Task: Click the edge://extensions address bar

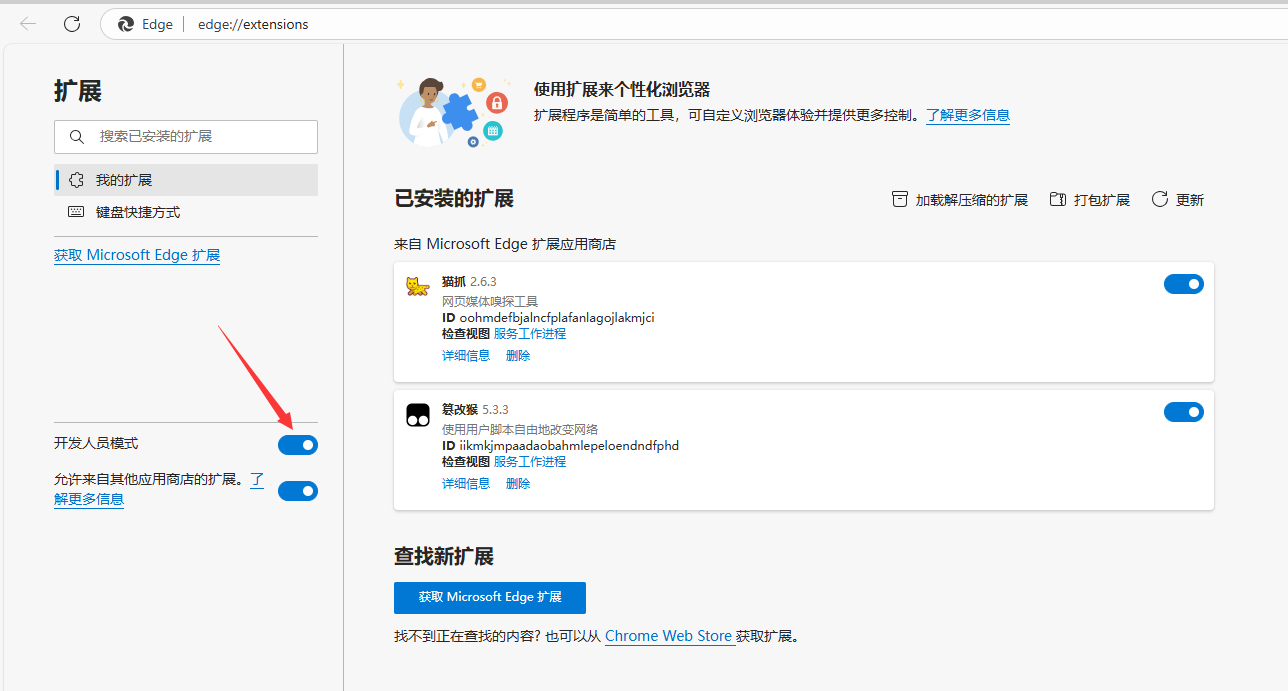Action: (694, 24)
